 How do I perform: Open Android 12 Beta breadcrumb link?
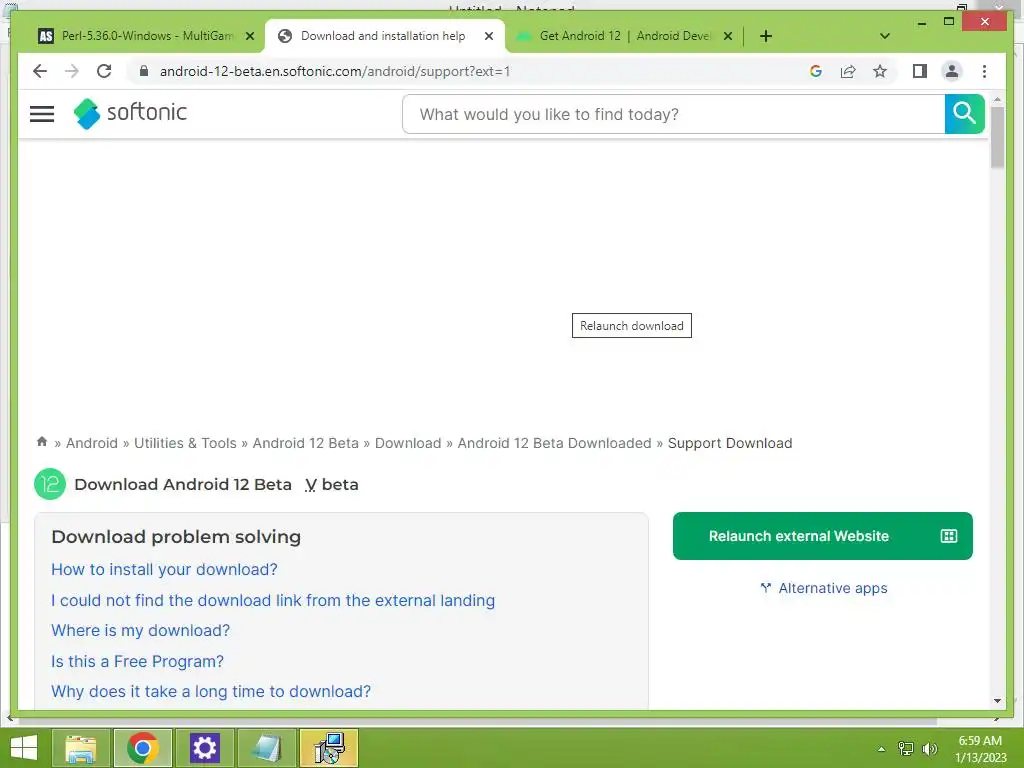tap(306, 443)
